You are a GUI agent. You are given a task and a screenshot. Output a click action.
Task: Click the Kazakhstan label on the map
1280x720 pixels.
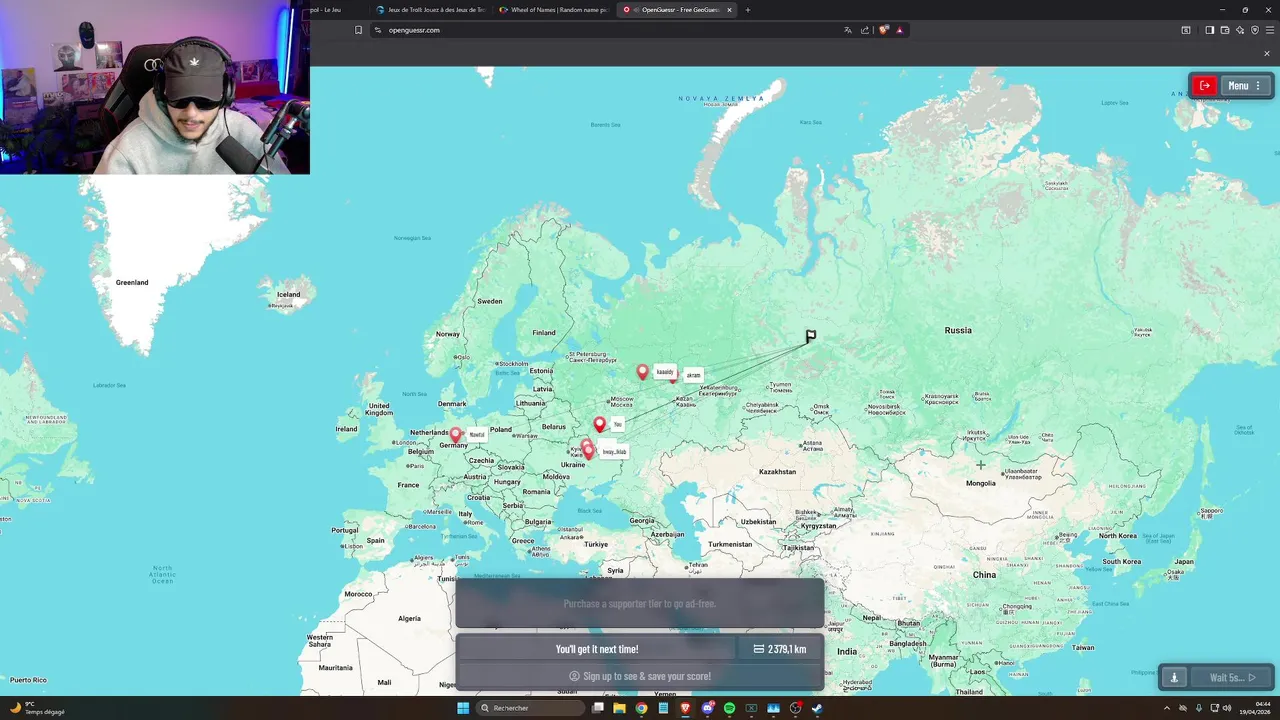tap(777, 471)
